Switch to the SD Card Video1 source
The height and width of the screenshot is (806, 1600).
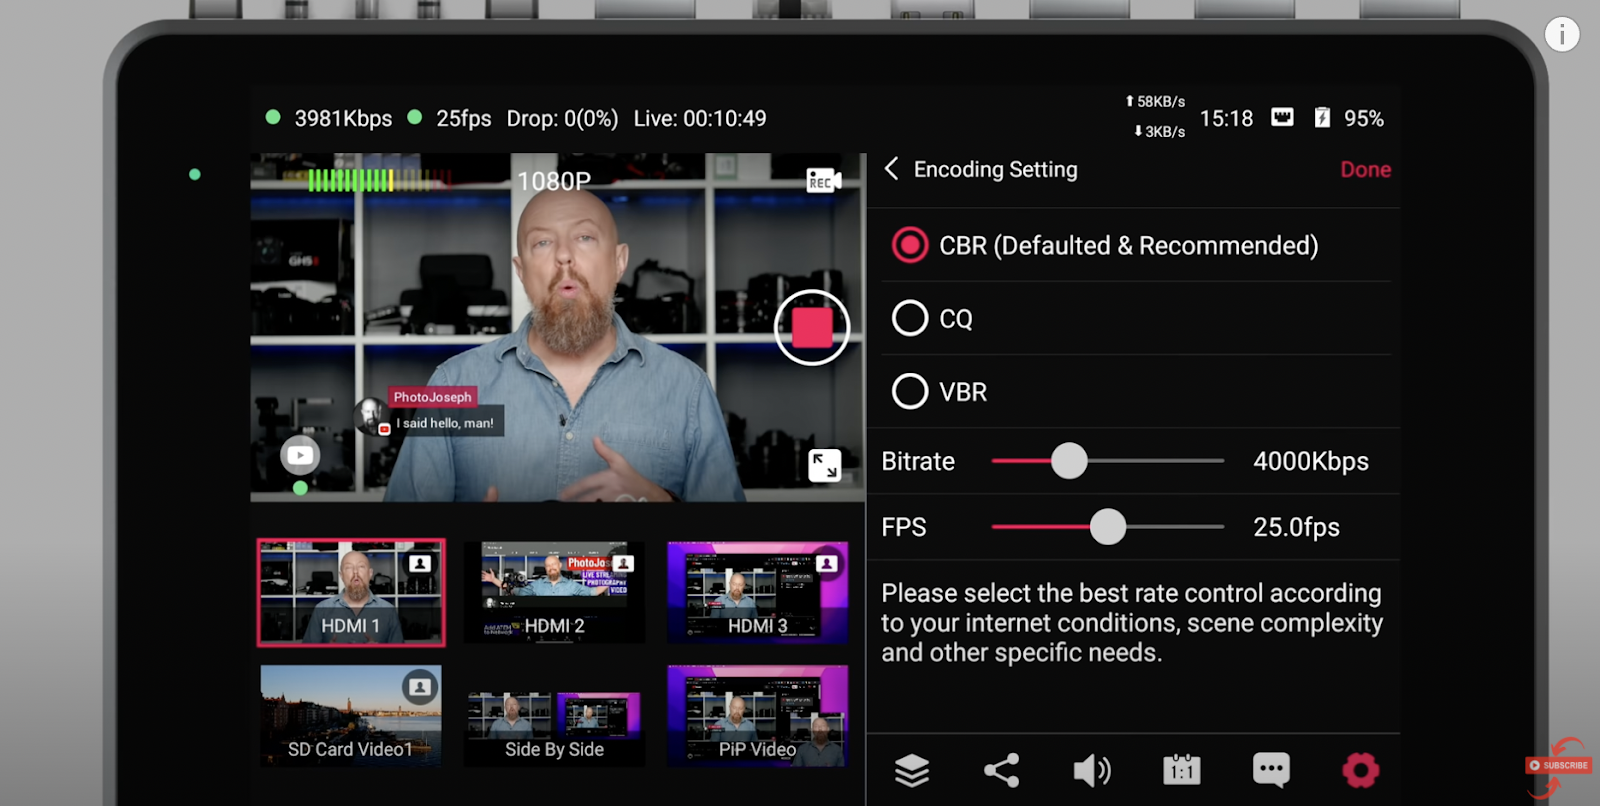(x=351, y=716)
